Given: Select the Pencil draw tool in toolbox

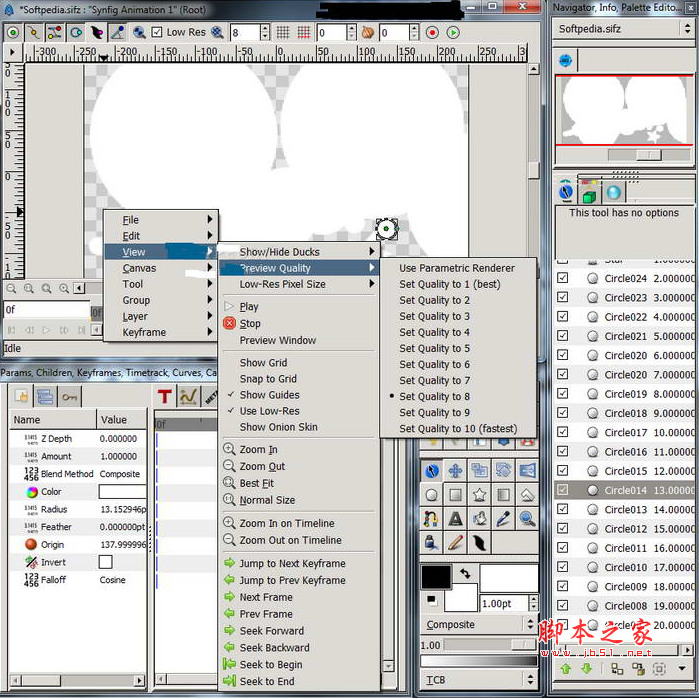Looking at the screenshot, I should click(455, 543).
